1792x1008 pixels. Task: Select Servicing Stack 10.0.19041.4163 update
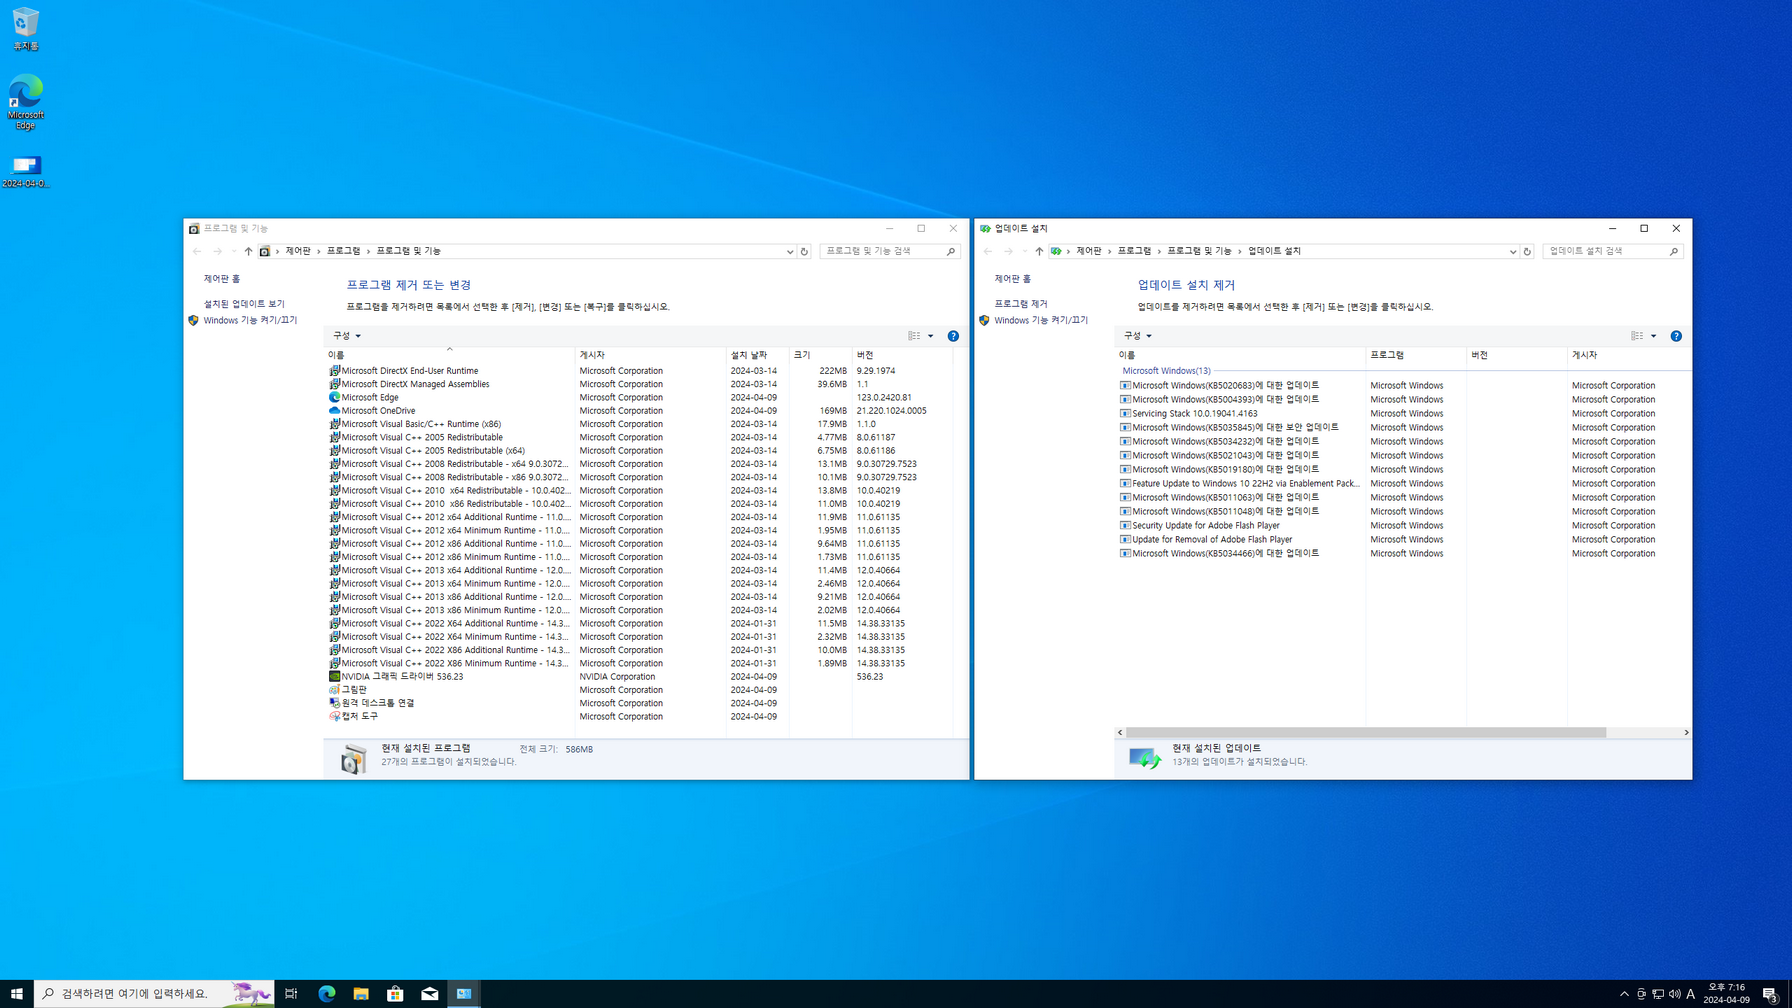tap(1195, 414)
